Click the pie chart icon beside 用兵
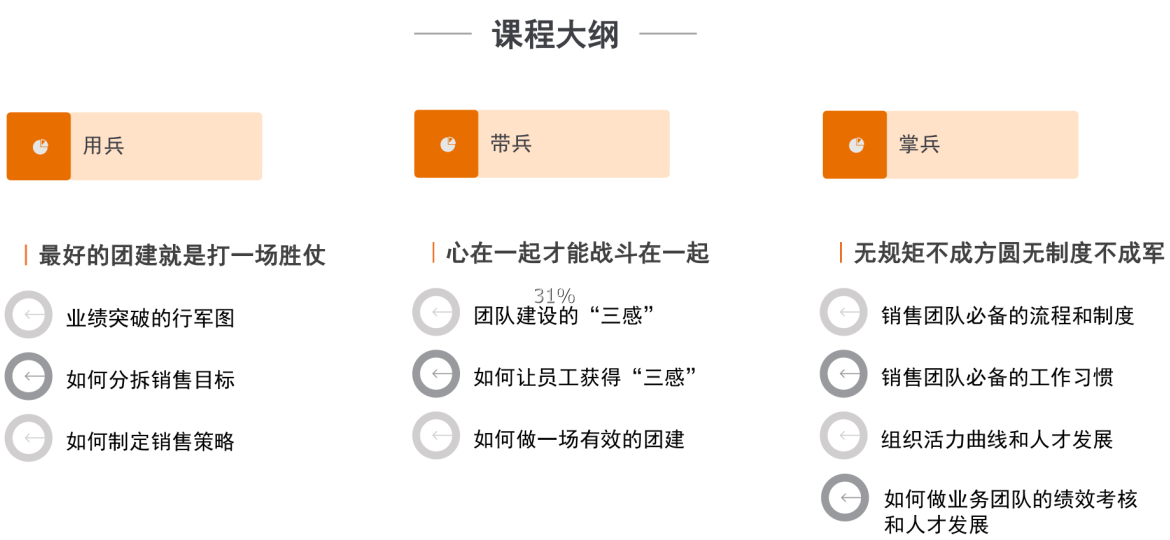The width and height of the screenshot is (1170, 540). pos(40,146)
